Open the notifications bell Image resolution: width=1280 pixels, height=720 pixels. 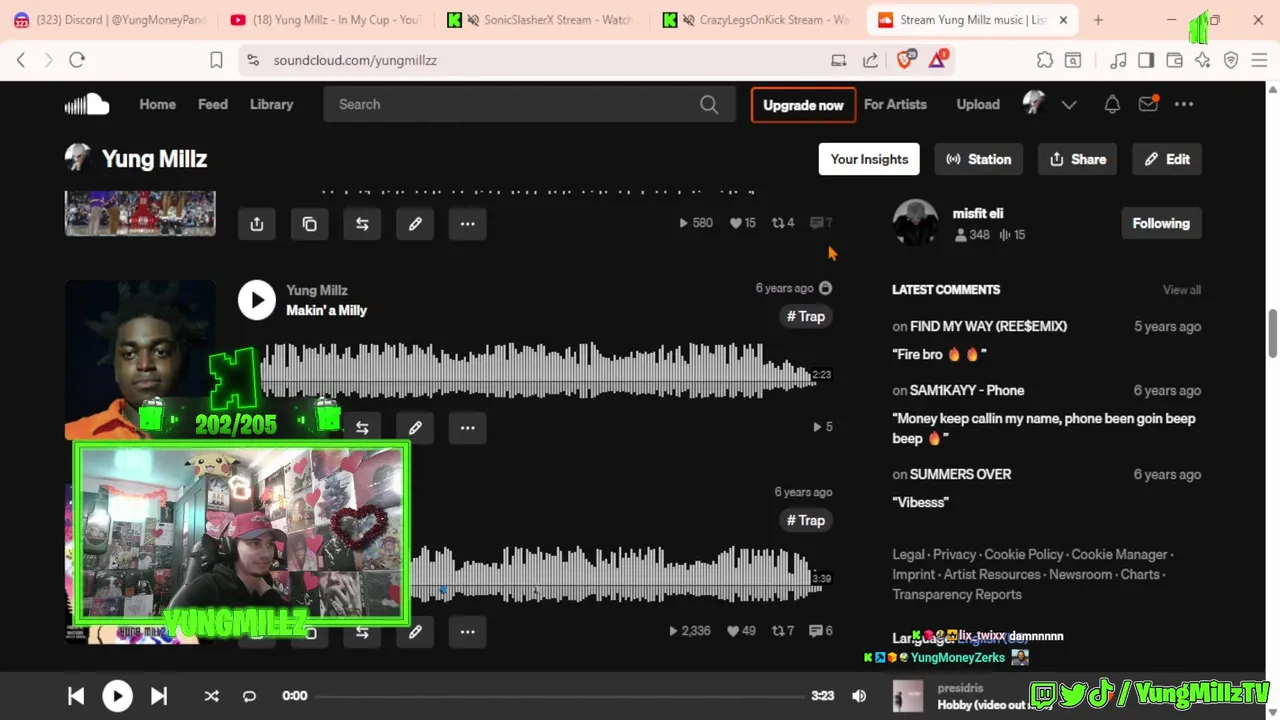(1112, 104)
